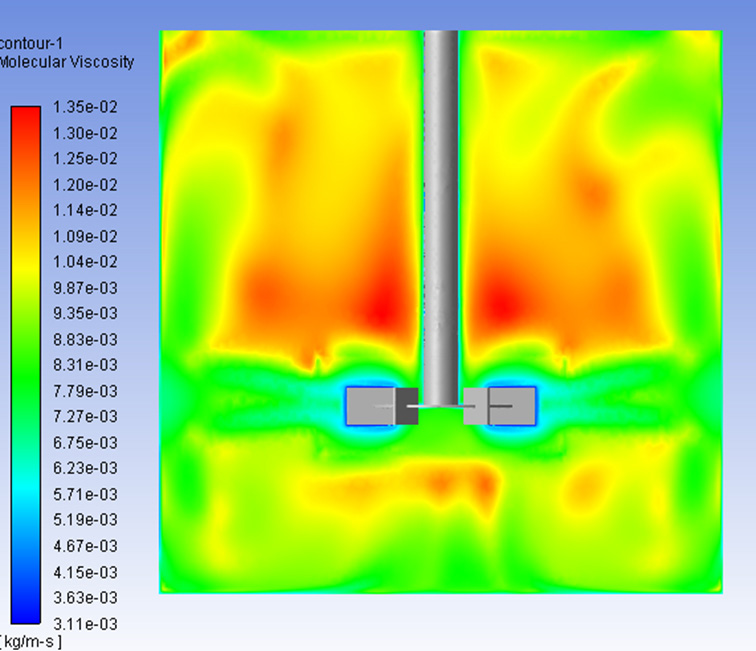
Task: Select the impeller shaft in the viewport
Action: pyautogui.click(x=441, y=218)
